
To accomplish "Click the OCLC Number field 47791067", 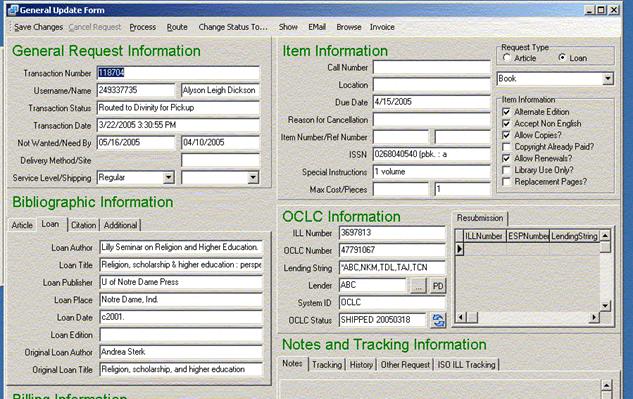I will [x=392, y=250].
